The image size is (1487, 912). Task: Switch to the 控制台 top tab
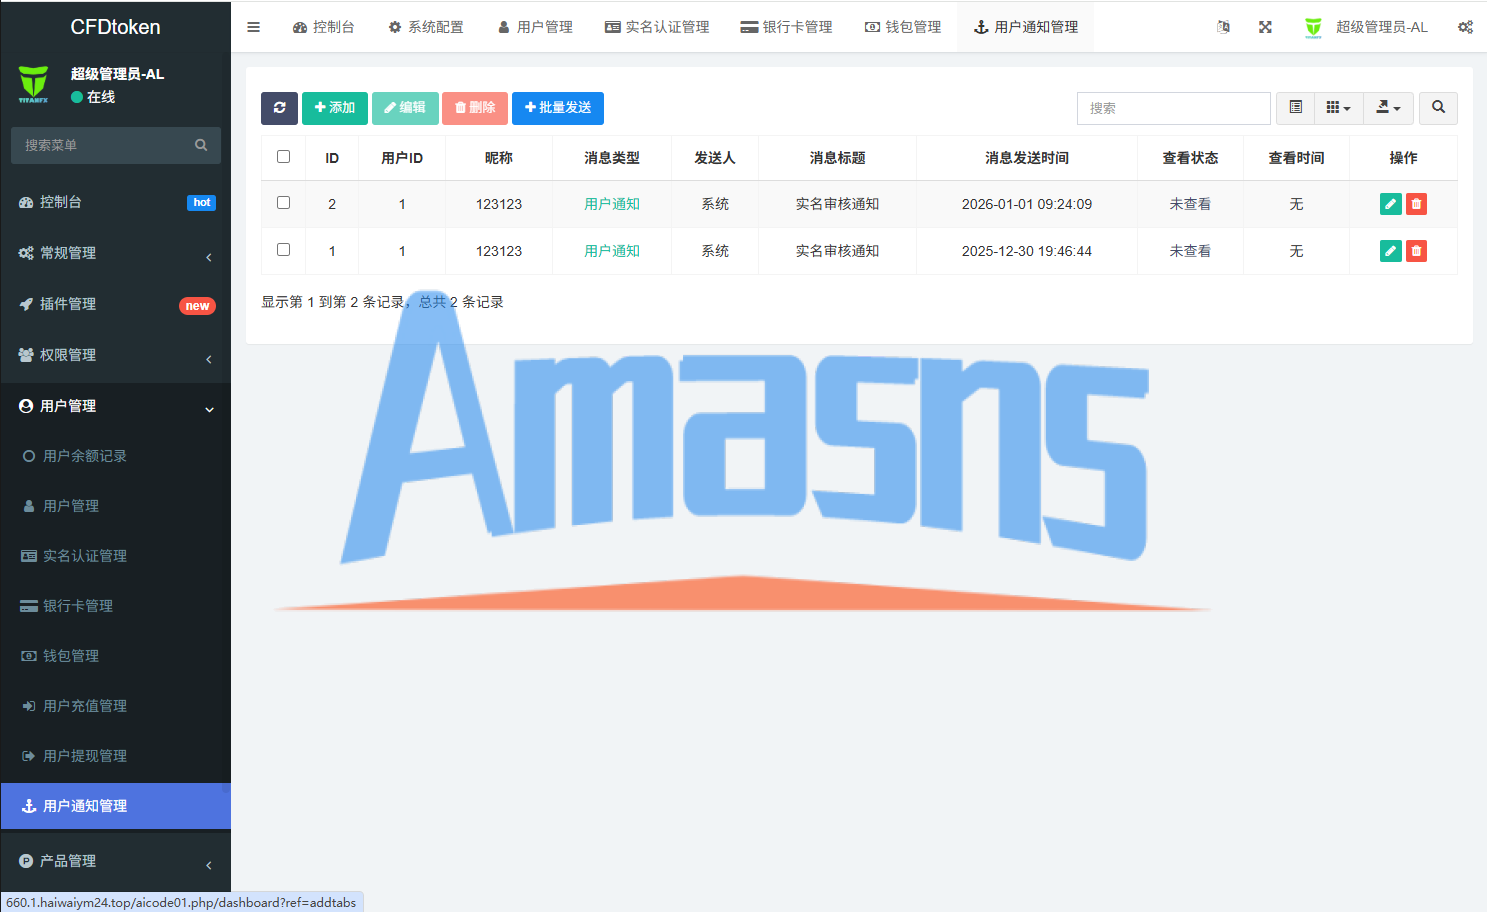tap(324, 27)
